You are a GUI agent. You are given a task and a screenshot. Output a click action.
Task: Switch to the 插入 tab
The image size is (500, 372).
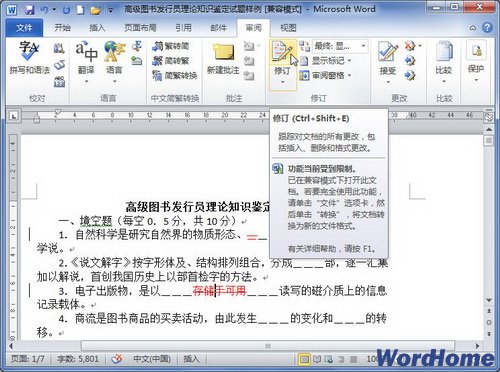tap(97, 28)
